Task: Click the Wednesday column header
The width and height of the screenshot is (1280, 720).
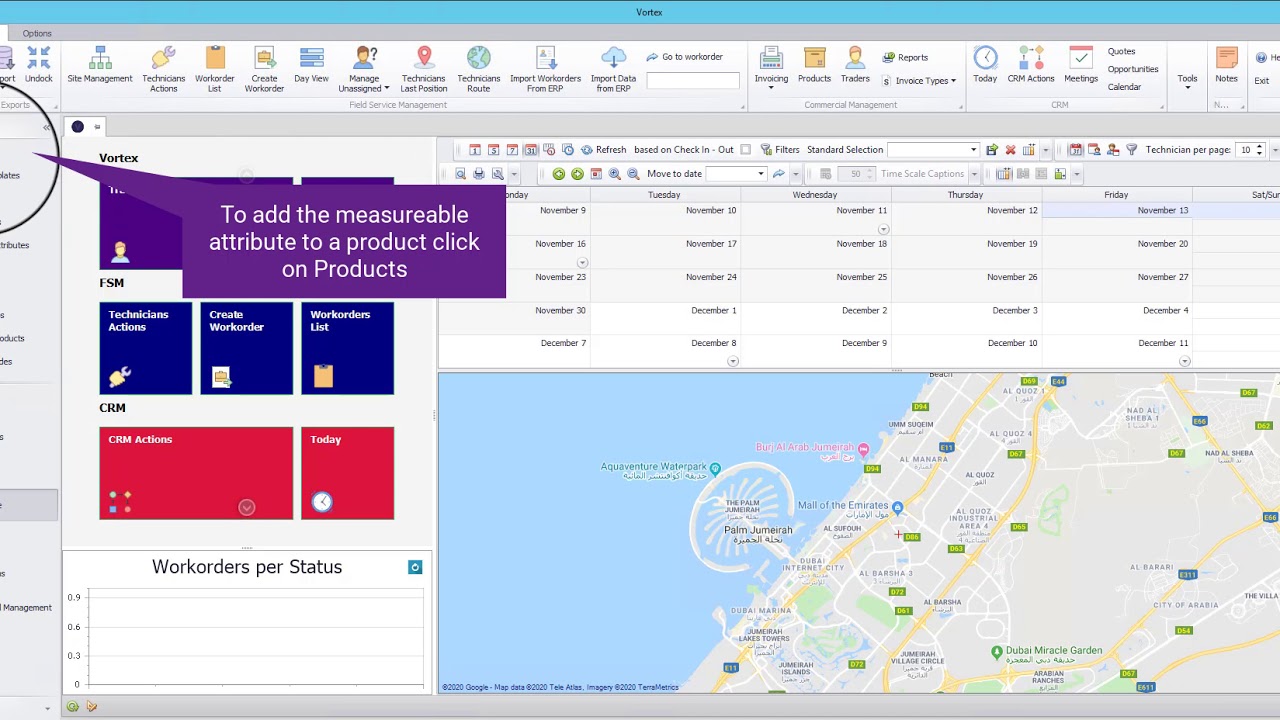Action: (x=815, y=195)
